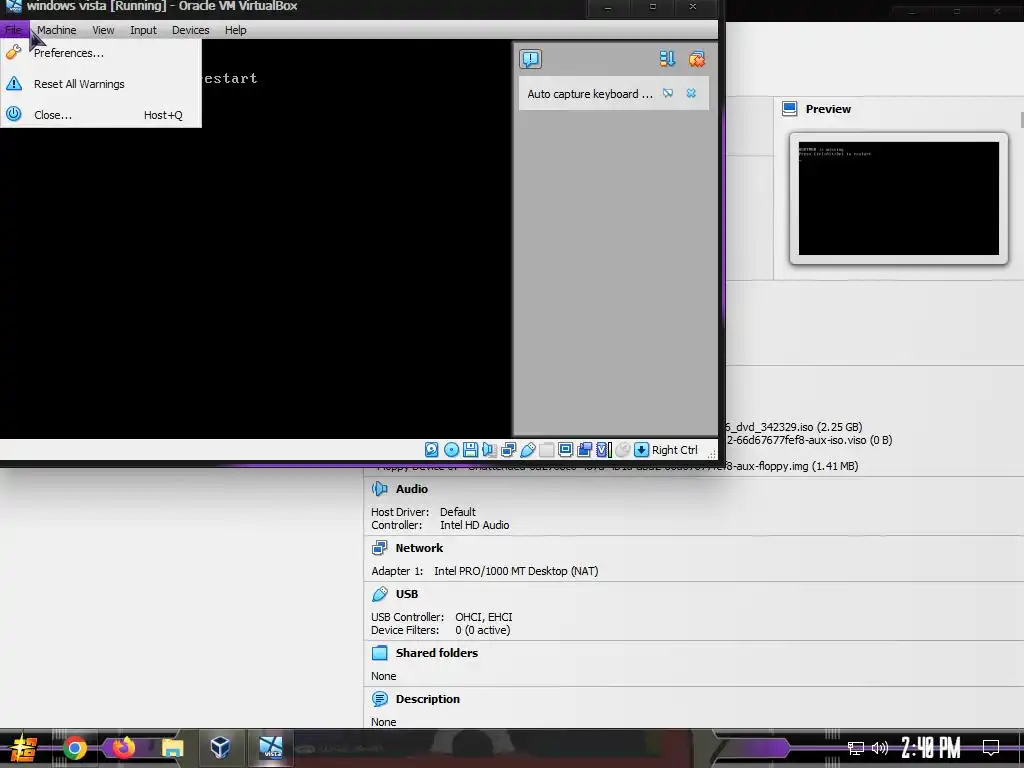Viewport: 1024px width, 768px height.
Task: Open the View menu
Action: tap(103, 30)
